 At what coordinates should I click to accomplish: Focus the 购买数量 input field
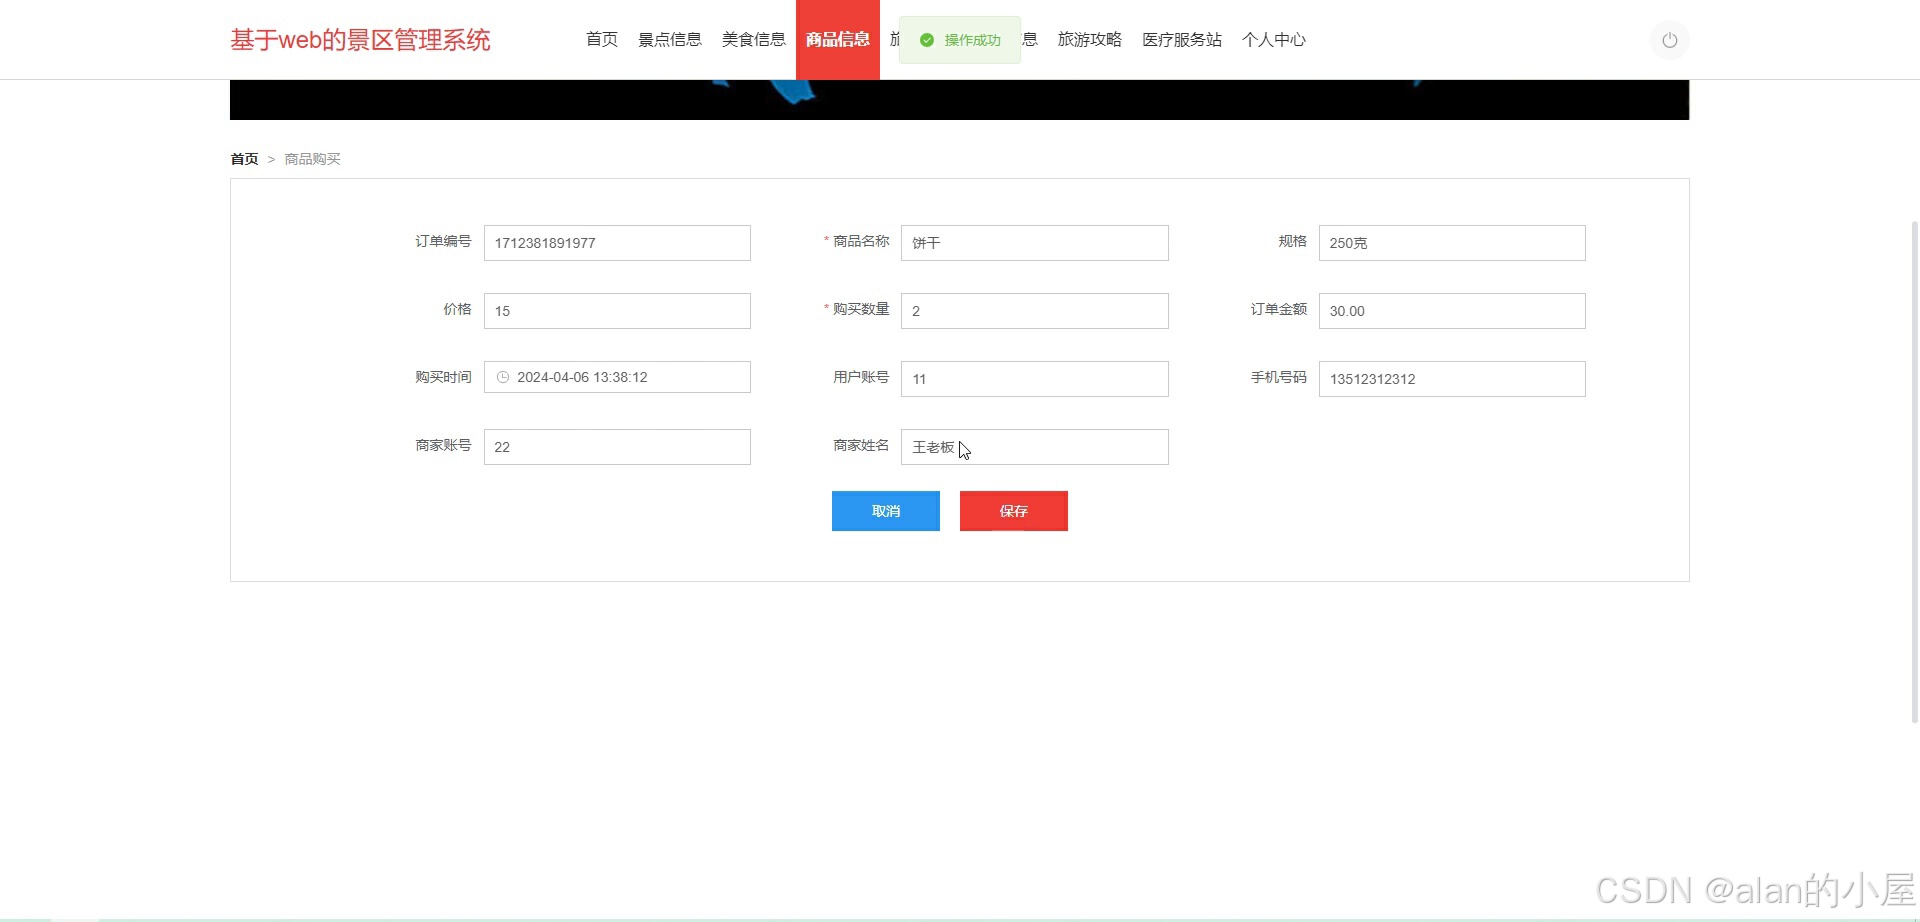(1034, 311)
